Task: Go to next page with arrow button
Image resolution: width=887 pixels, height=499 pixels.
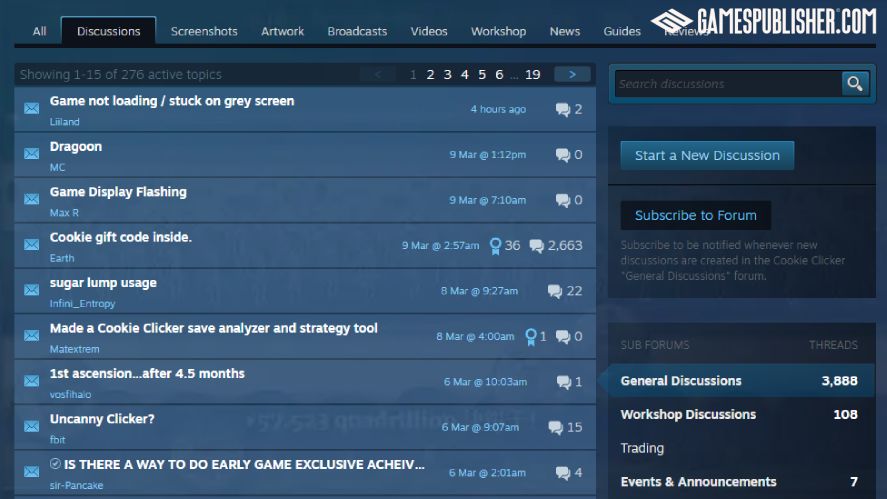Action: (x=572, y=74)
